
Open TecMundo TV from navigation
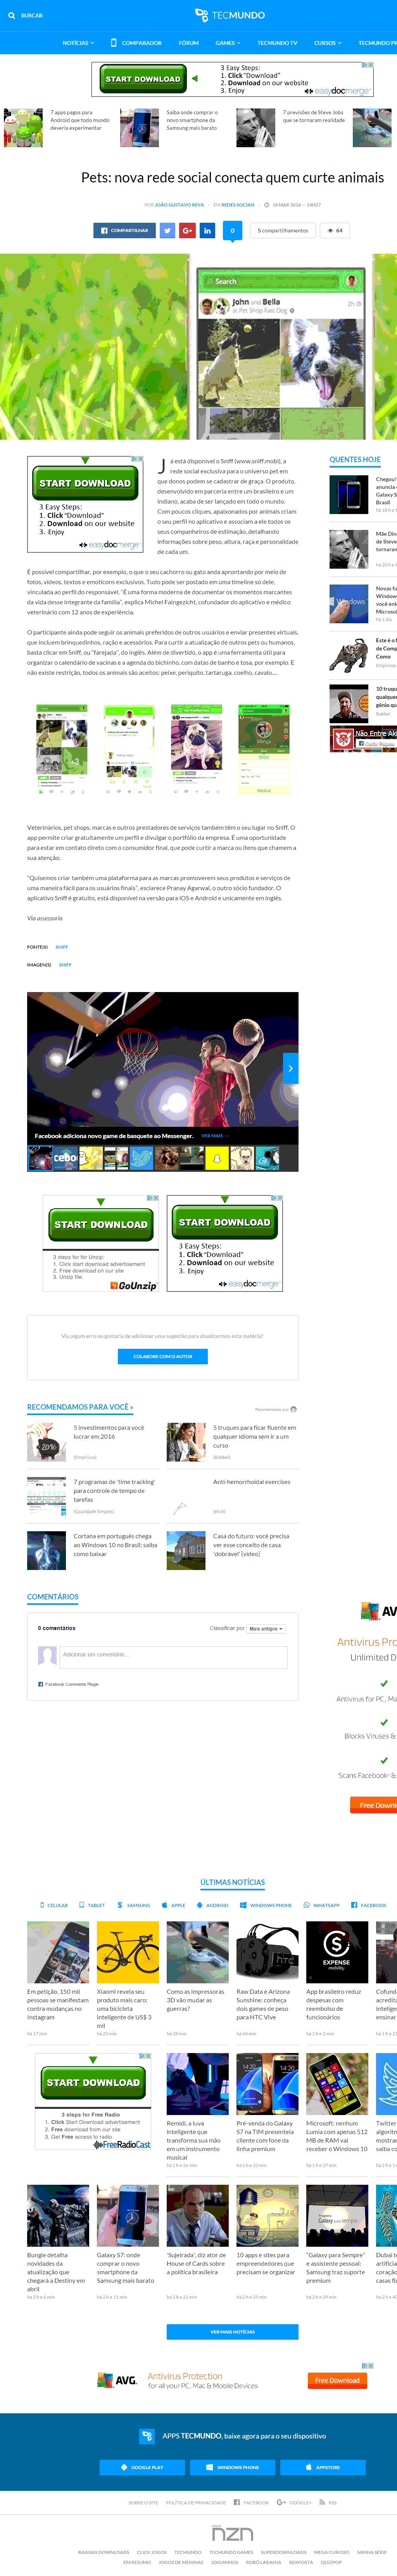pyautogui.click(x=277, y=43)
